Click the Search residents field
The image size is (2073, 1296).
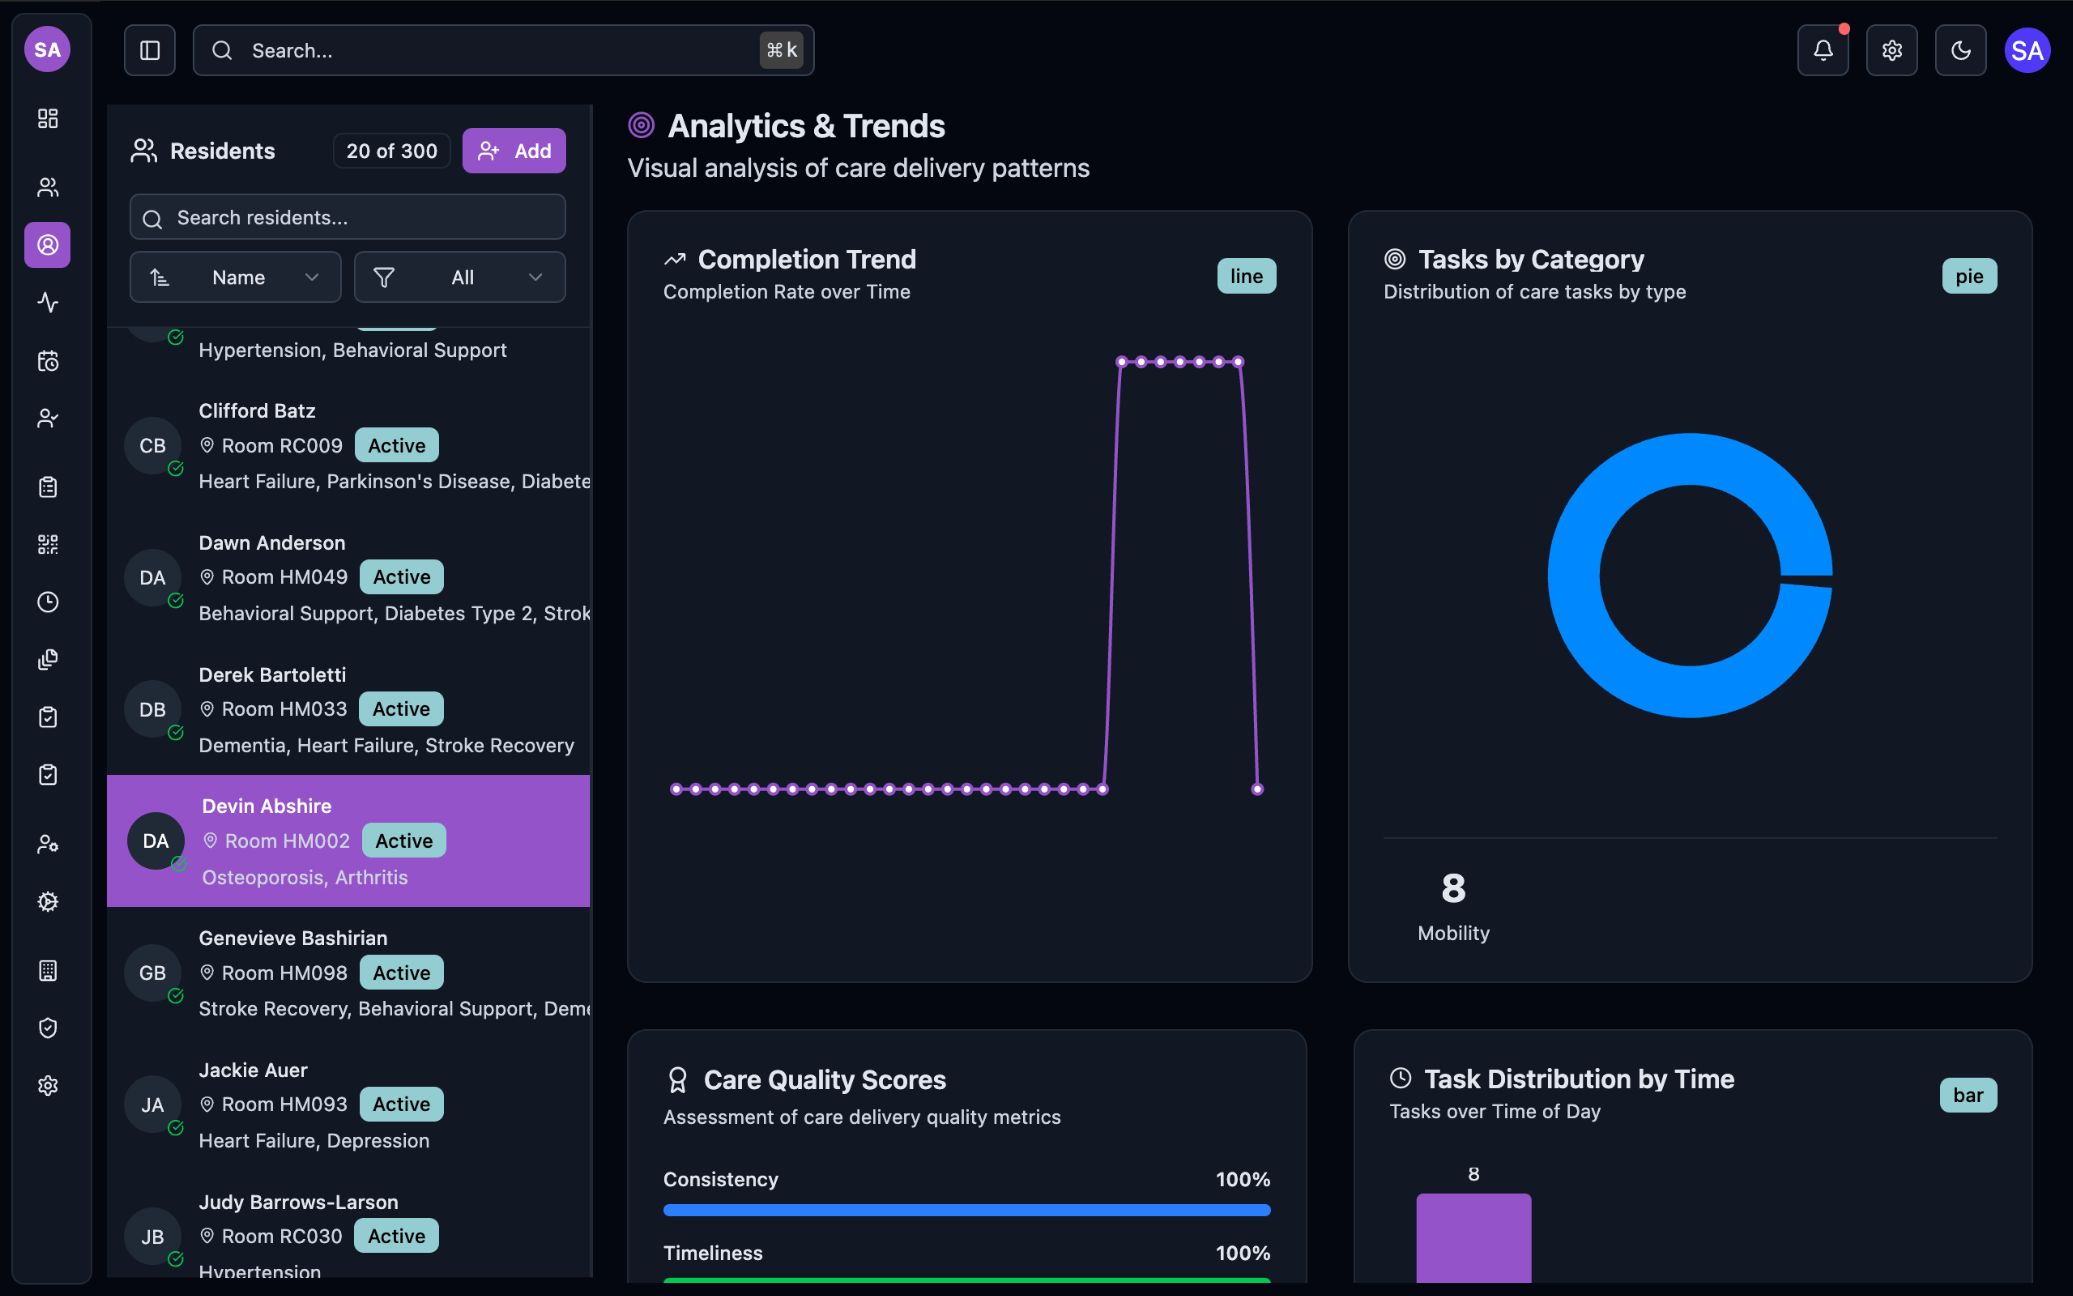347,217
